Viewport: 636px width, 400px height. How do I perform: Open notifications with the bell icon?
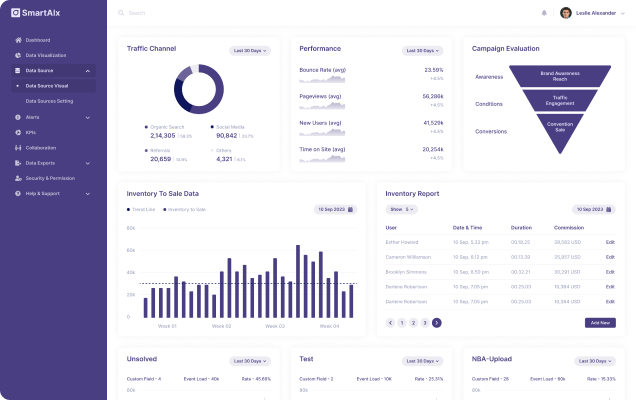[544, 13]
